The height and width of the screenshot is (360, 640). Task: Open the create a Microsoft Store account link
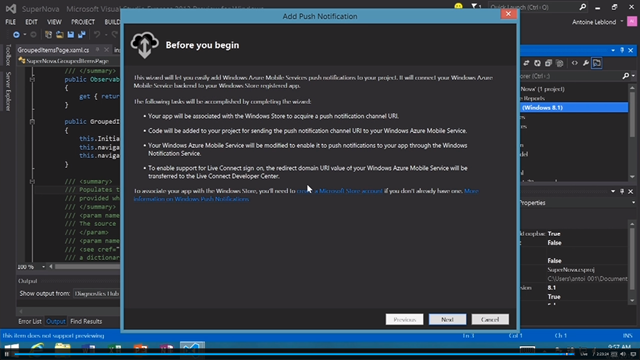click(x=340, y=191)
